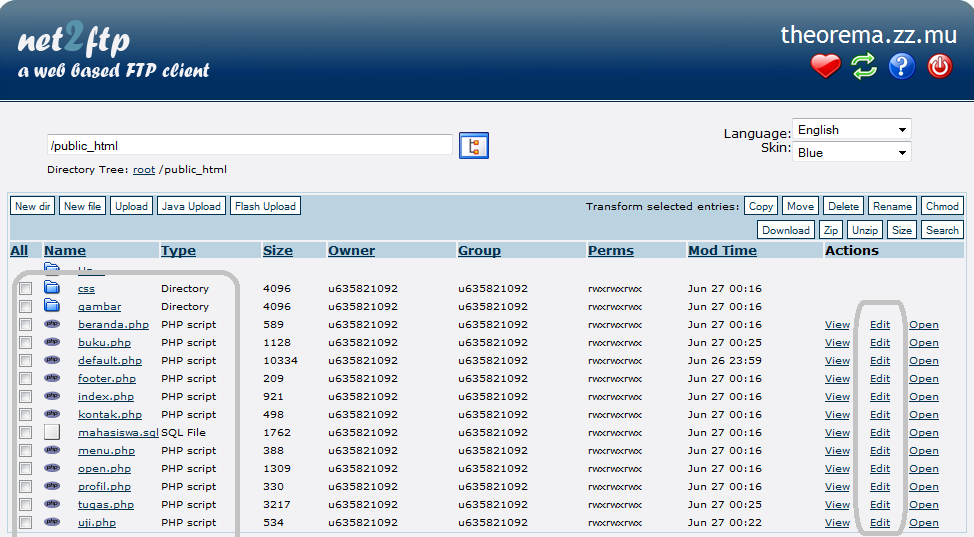Click Edit for default.php
The image size is (974, 537).
(x=880, y=360)
